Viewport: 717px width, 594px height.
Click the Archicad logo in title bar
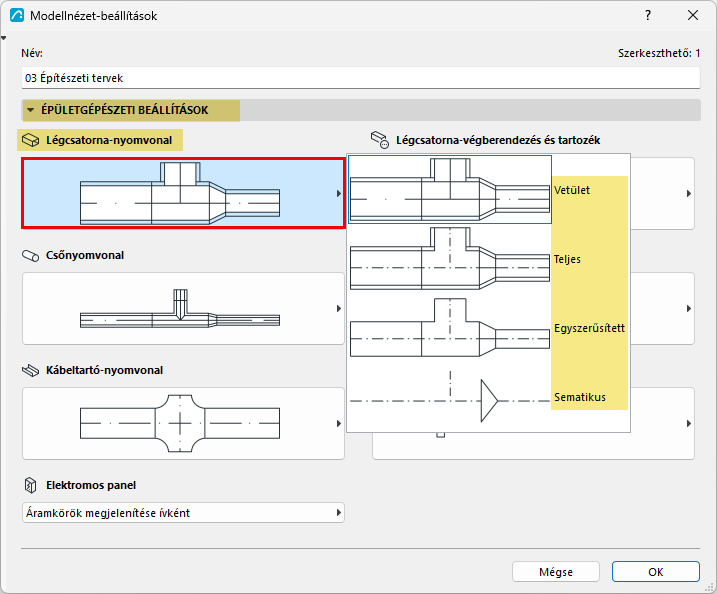(x=17, y=16)
